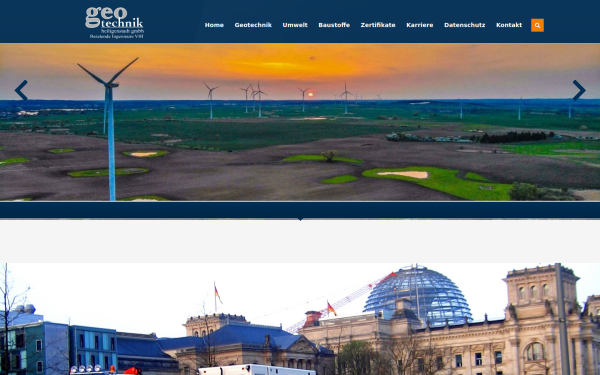This screenshot has width=600, height=375.
Task: Open the Zertifikate menu entry
Action: [378, 25]
